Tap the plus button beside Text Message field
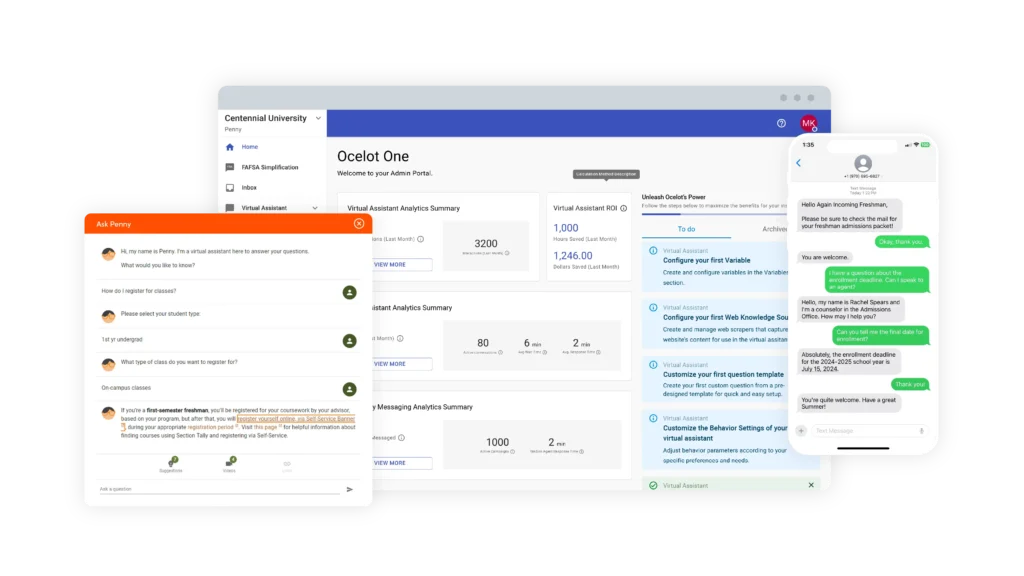Image resolution: width=1024 pixels, height=576 pixels. tap(801, 431)
